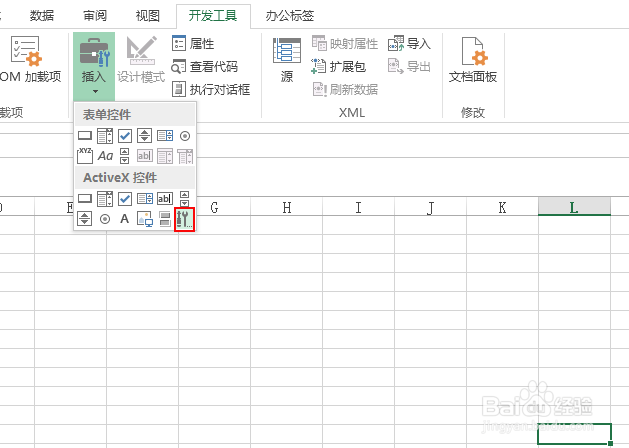Viewport: 629px width, 448px height.
Task: Insert an ActiveX Check Box
Action: (125, 199)
